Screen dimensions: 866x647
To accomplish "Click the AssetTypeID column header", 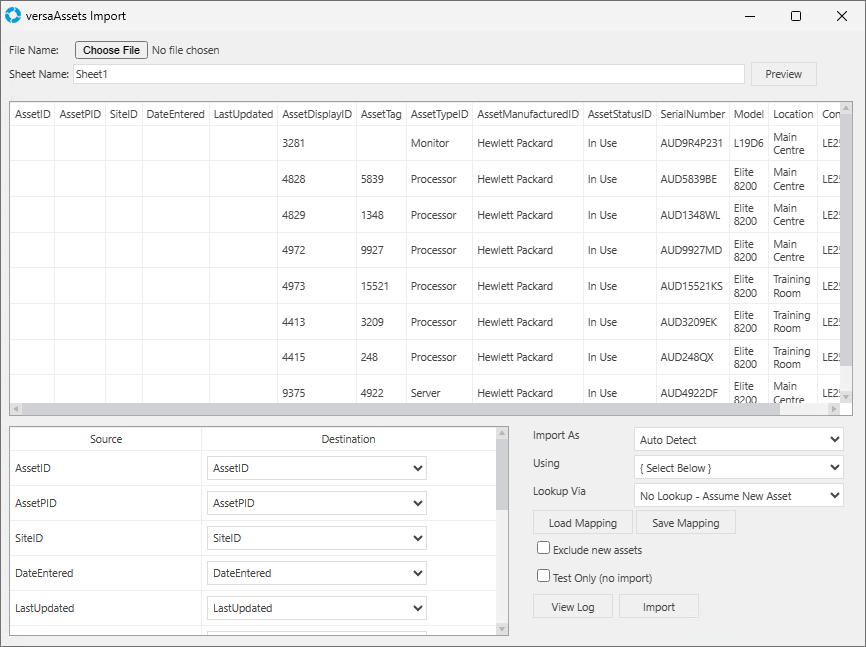I will coord(439,114).
